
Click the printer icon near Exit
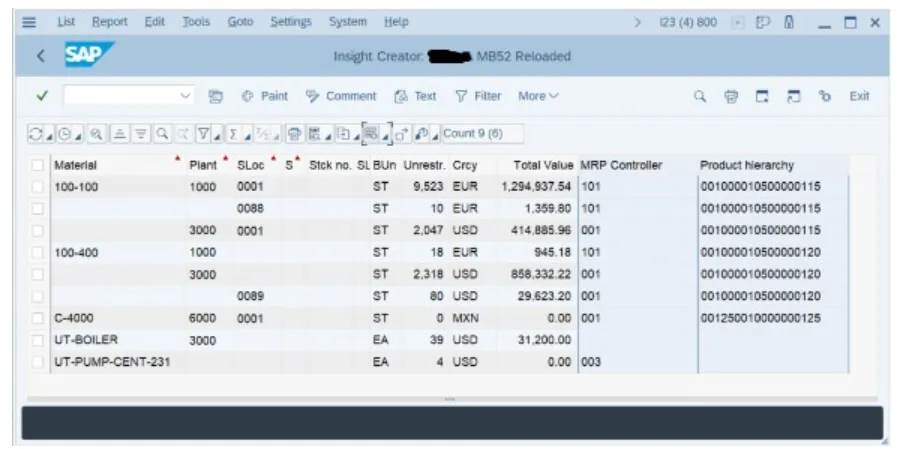[731, 96]
